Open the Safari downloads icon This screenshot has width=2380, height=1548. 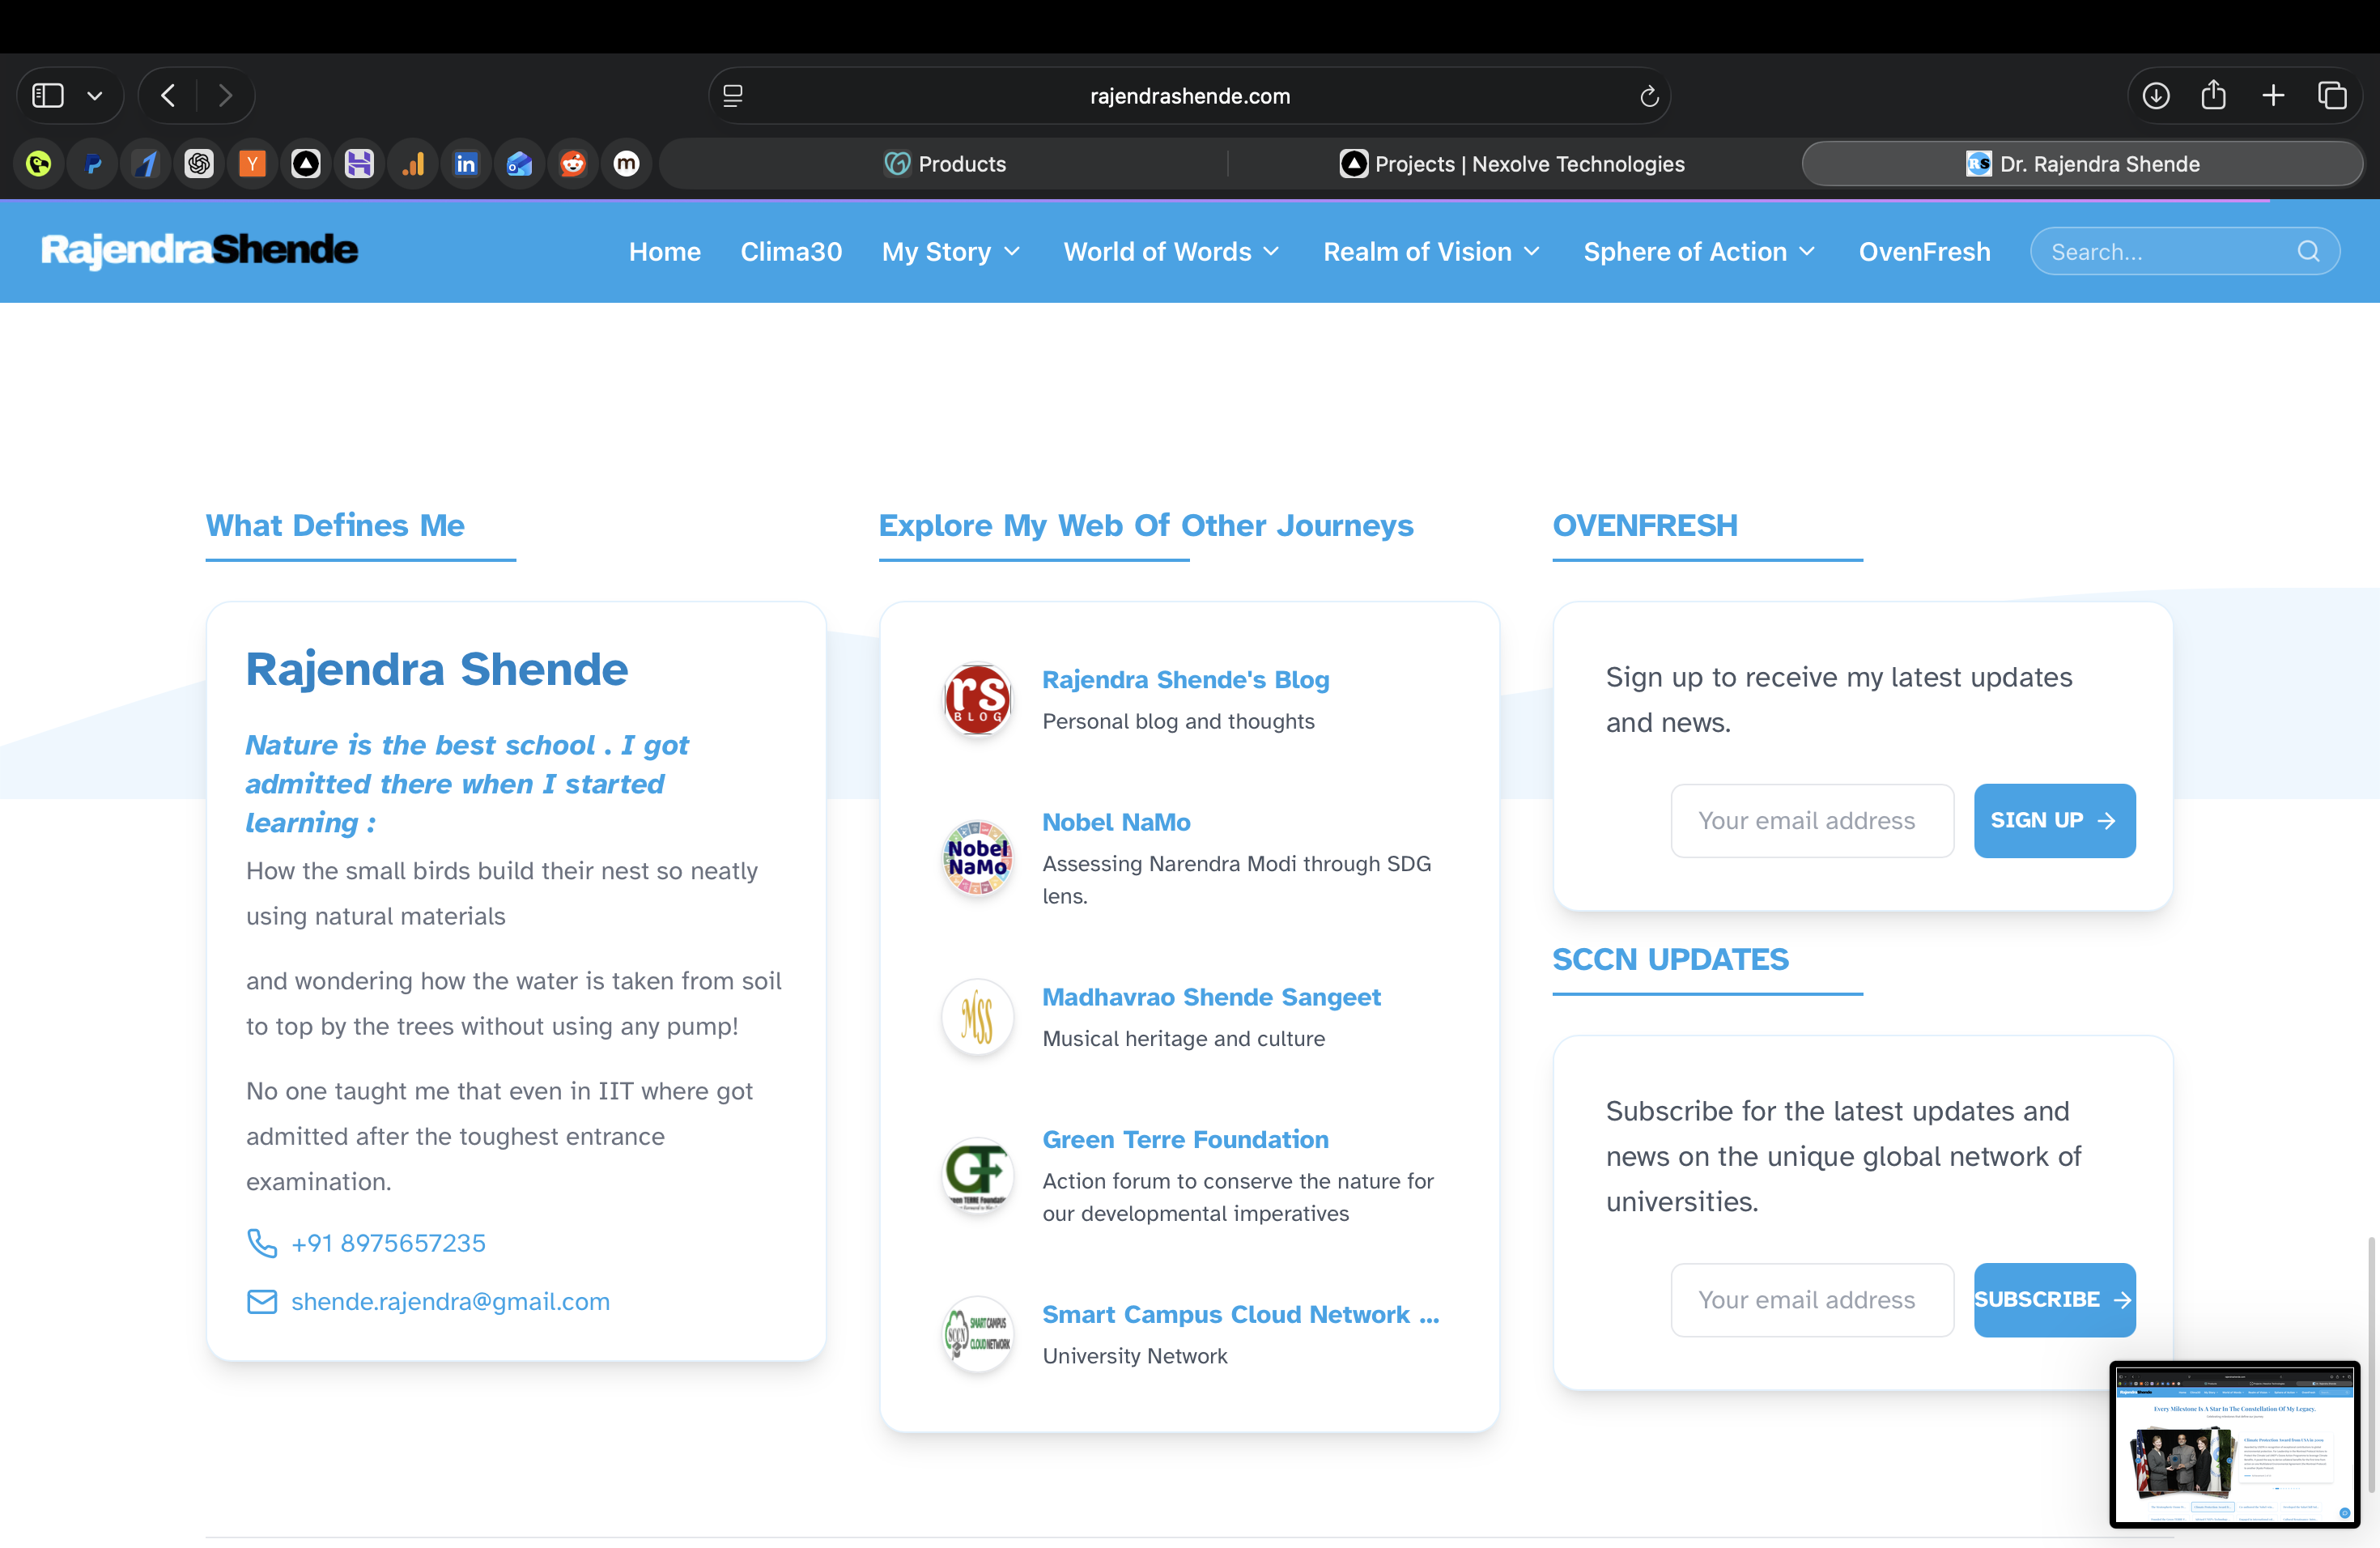point(2156,96)
